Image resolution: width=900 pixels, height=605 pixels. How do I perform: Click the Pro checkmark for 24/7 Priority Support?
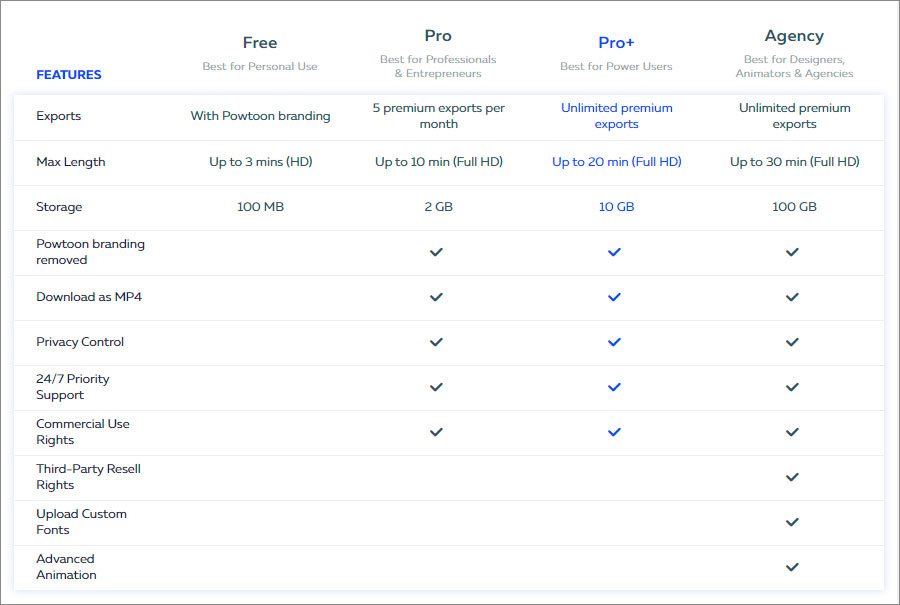pos(436,387)
